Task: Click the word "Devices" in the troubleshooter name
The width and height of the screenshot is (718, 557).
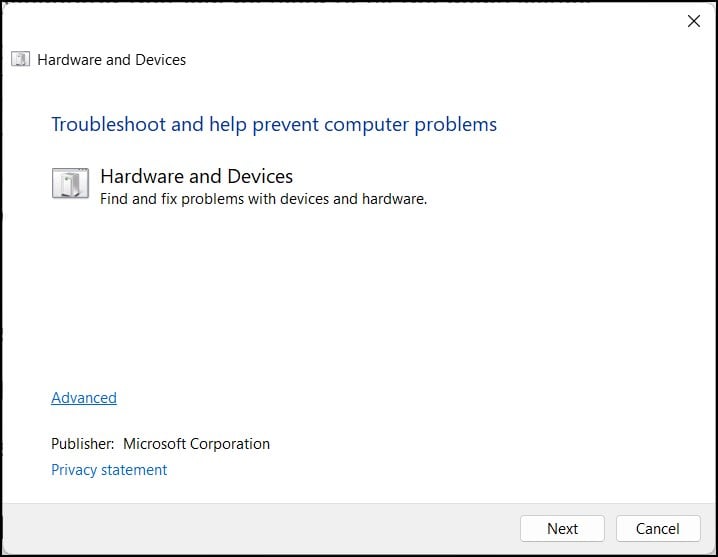Action: (260, 176)
